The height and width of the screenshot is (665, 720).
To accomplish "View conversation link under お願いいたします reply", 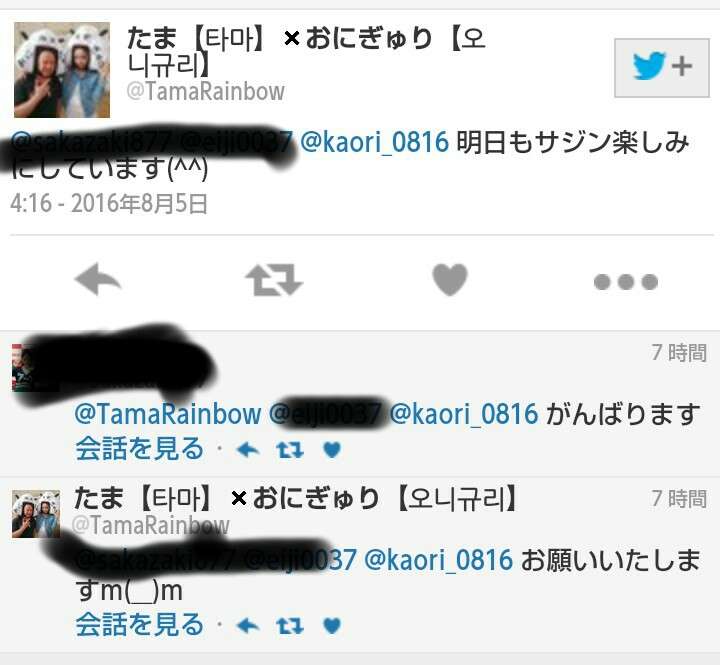I will click(140, 625).
